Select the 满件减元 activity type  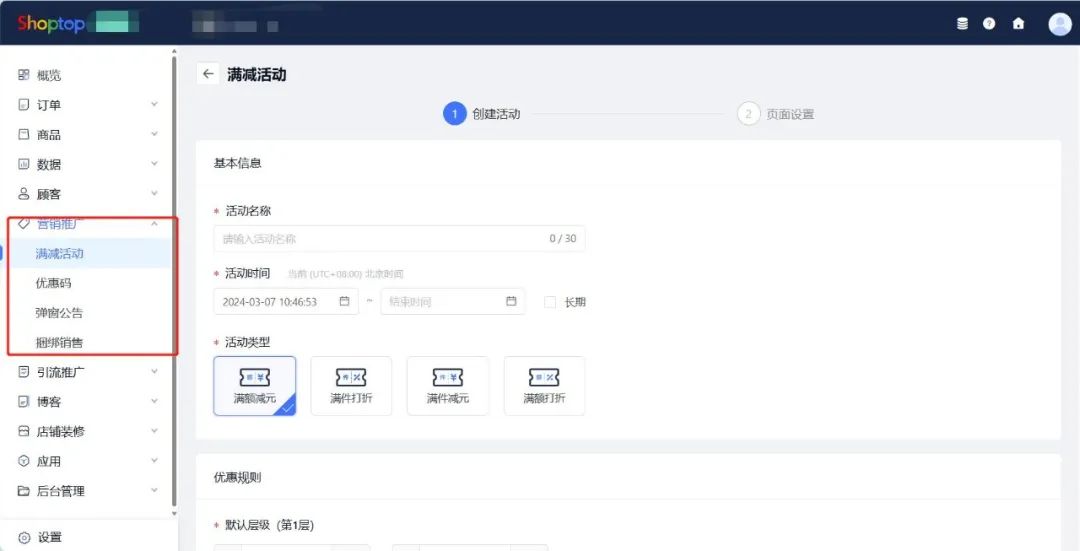point(448,386)
